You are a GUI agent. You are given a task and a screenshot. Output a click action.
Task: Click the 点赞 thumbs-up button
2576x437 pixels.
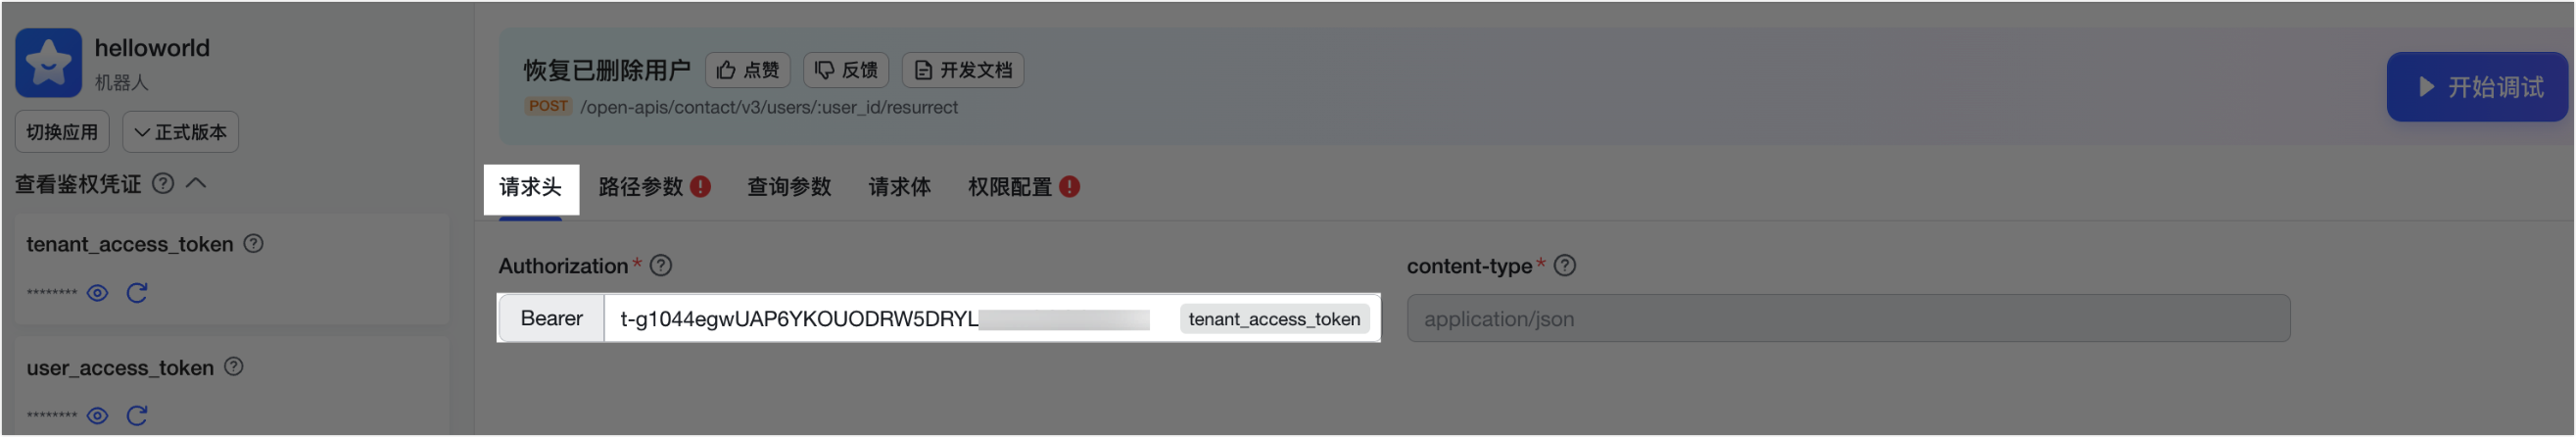[748, 70]
